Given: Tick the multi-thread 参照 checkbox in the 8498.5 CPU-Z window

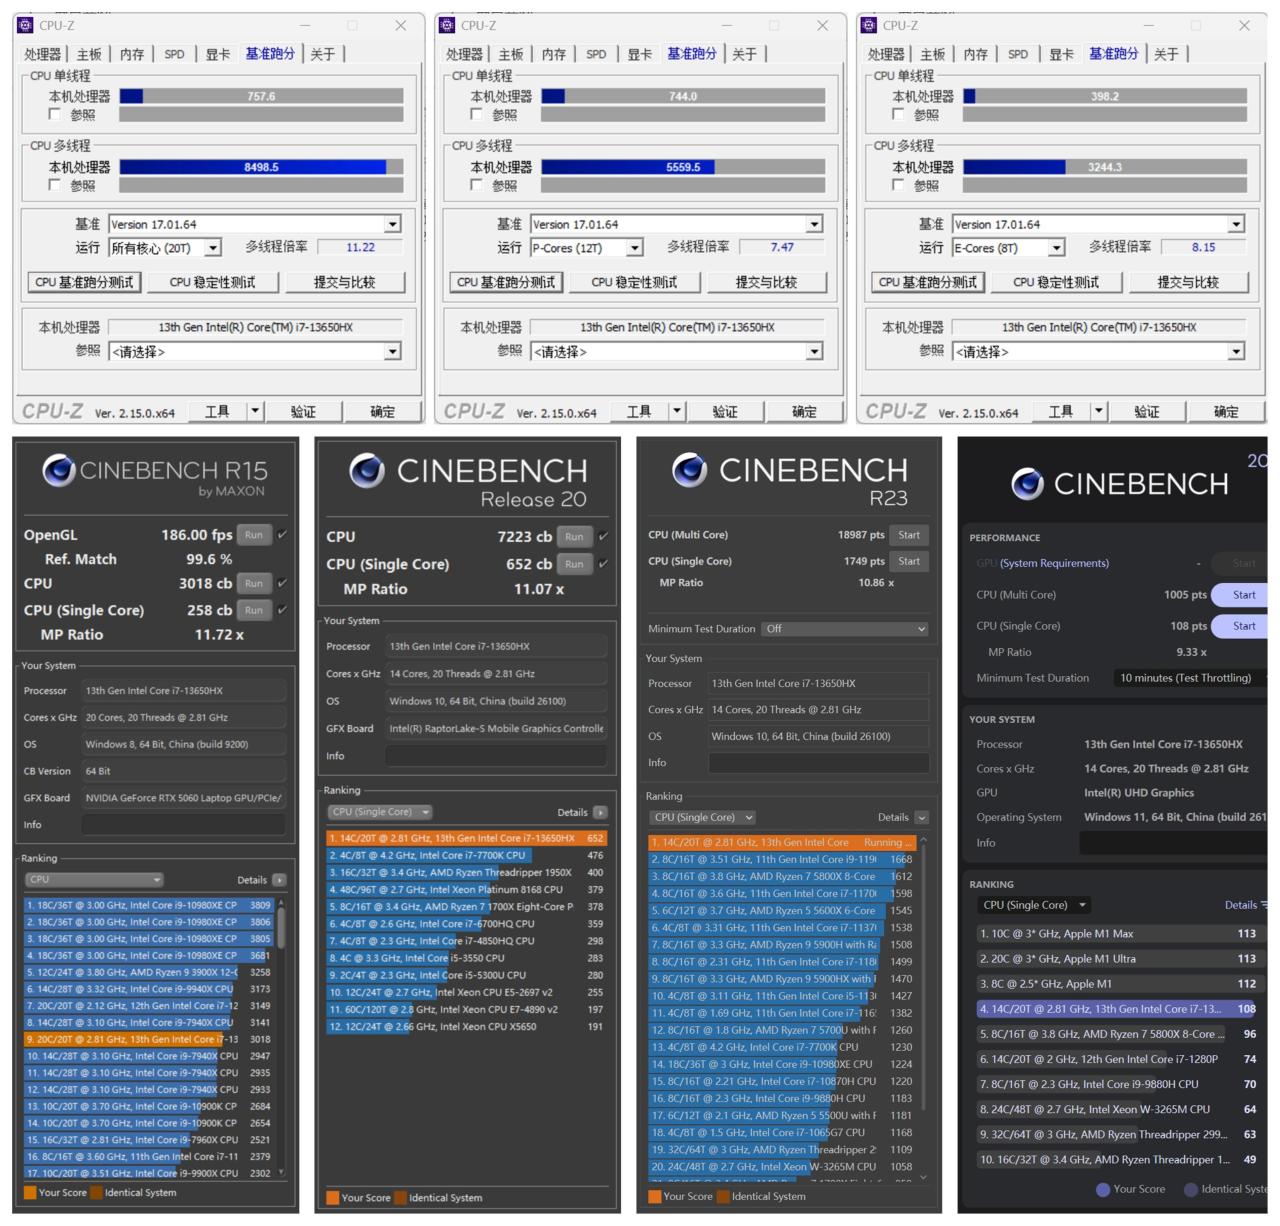Looking at the screenshot, I should [55, 185].
